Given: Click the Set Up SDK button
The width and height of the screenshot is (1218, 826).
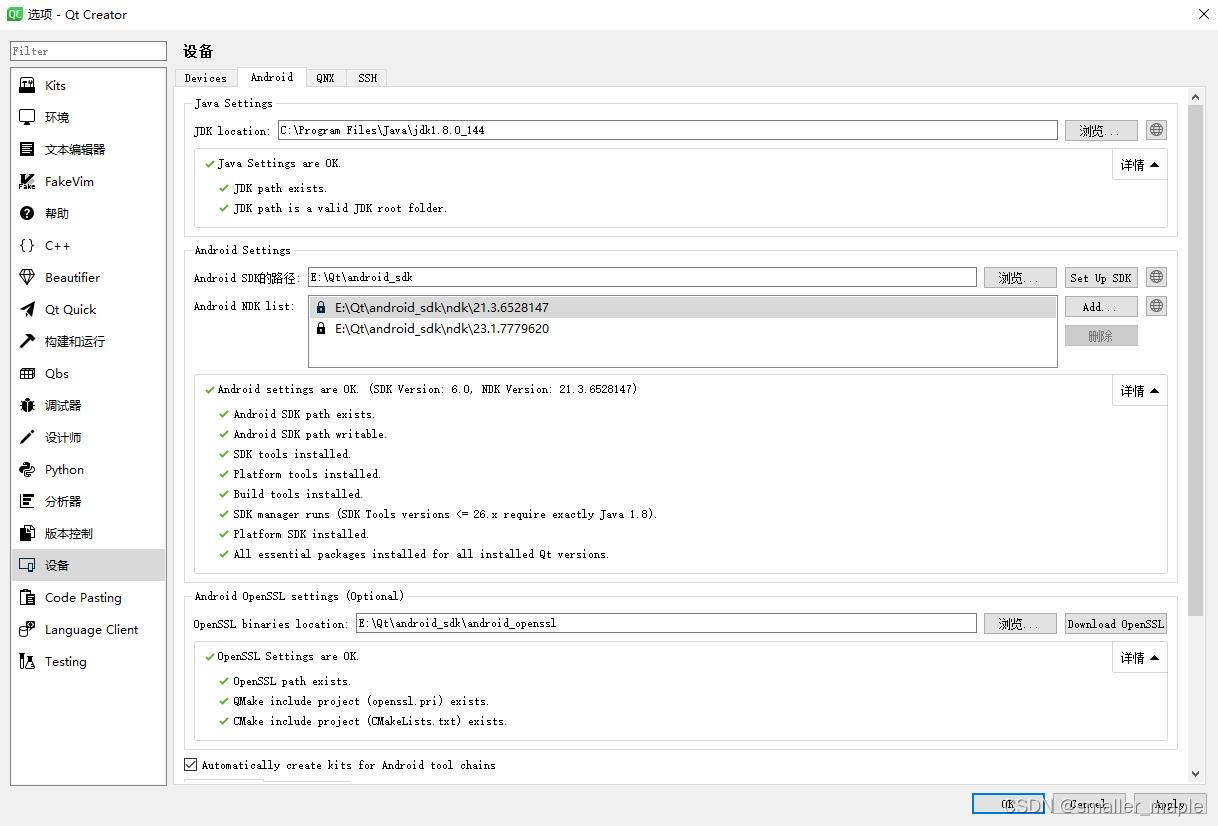Looking at the screenshot, I should tap(1101, 278).
